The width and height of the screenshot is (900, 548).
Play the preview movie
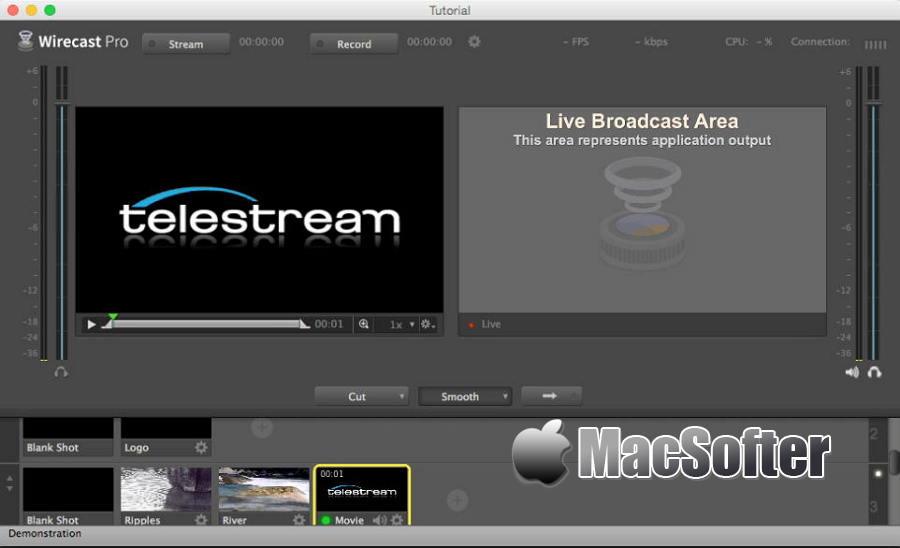[91, 324]
